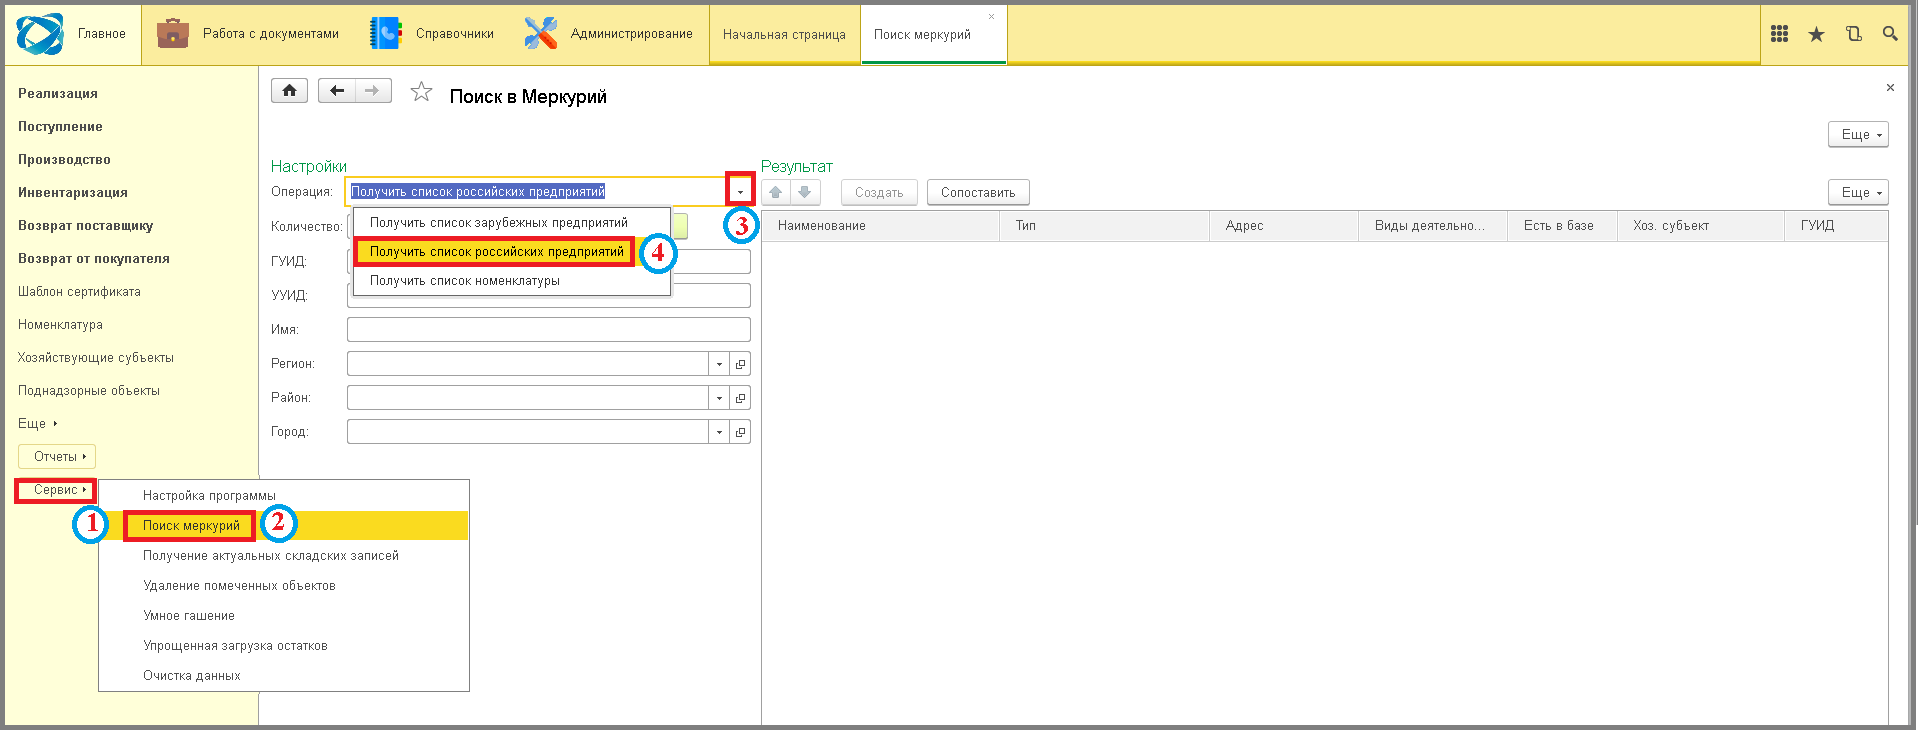Screen dimensions: 1918x730
Task: Open Производство in sidebar
Action: tap(64, 160)
